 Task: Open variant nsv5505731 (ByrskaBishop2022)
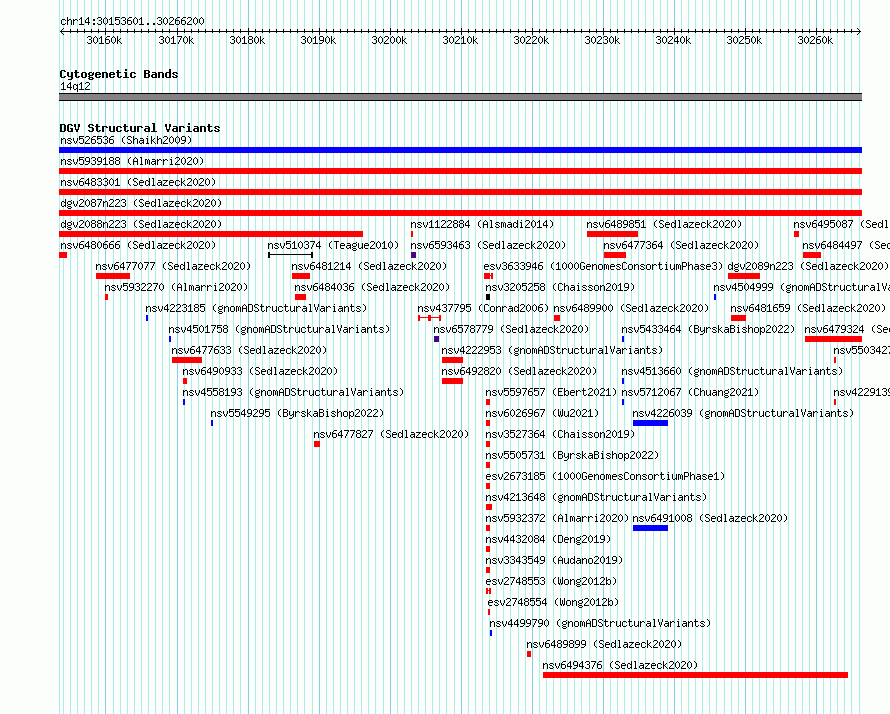[x=572, y=455]
